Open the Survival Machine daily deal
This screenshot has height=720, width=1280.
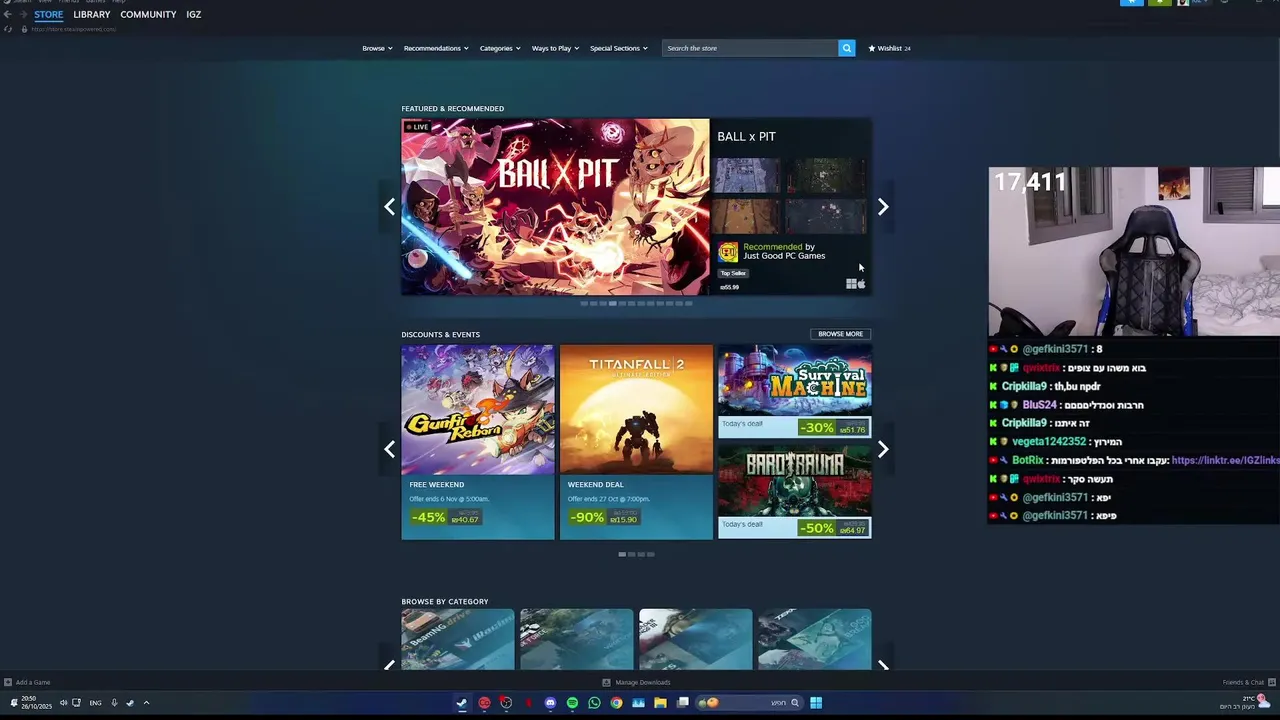[794, 392]
